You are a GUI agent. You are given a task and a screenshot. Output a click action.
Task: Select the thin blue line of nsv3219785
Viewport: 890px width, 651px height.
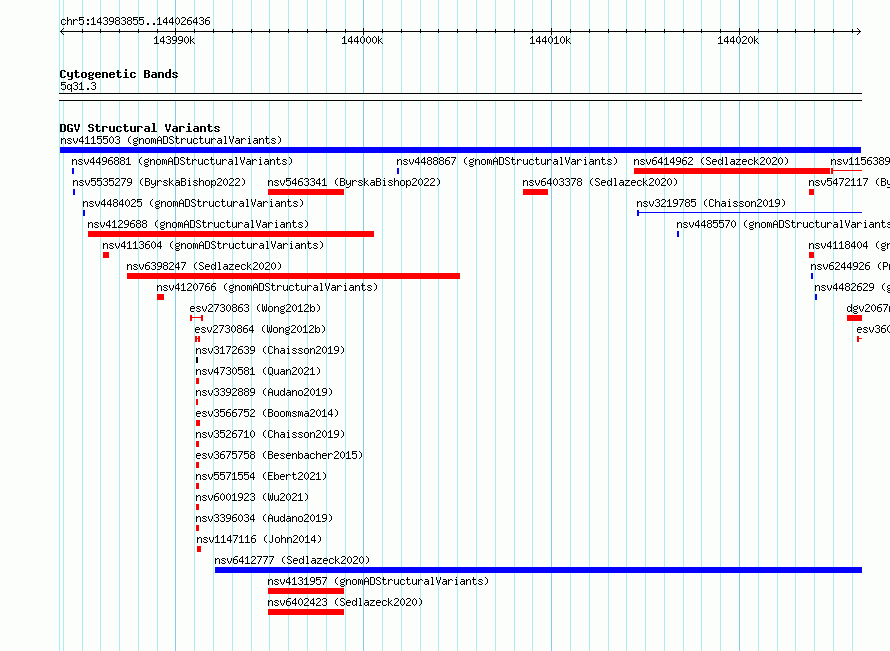click(750, 213)
